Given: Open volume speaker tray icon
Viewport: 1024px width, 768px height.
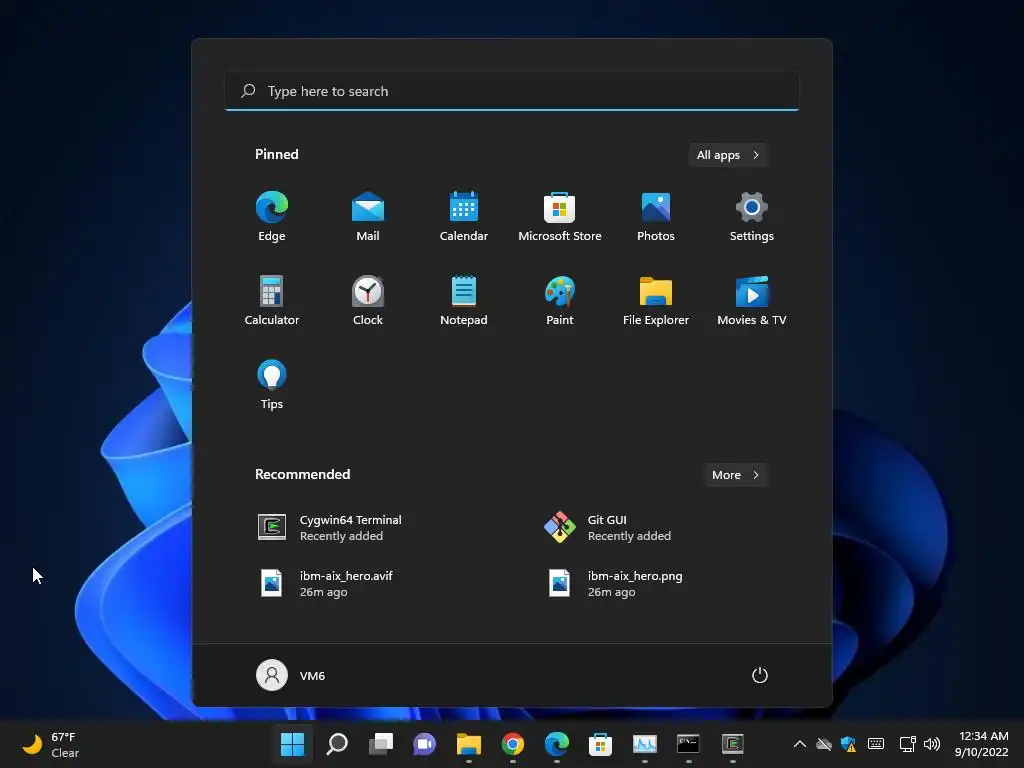Looking at the screenshot, I should pyautogui.click(x=932, y=744).
